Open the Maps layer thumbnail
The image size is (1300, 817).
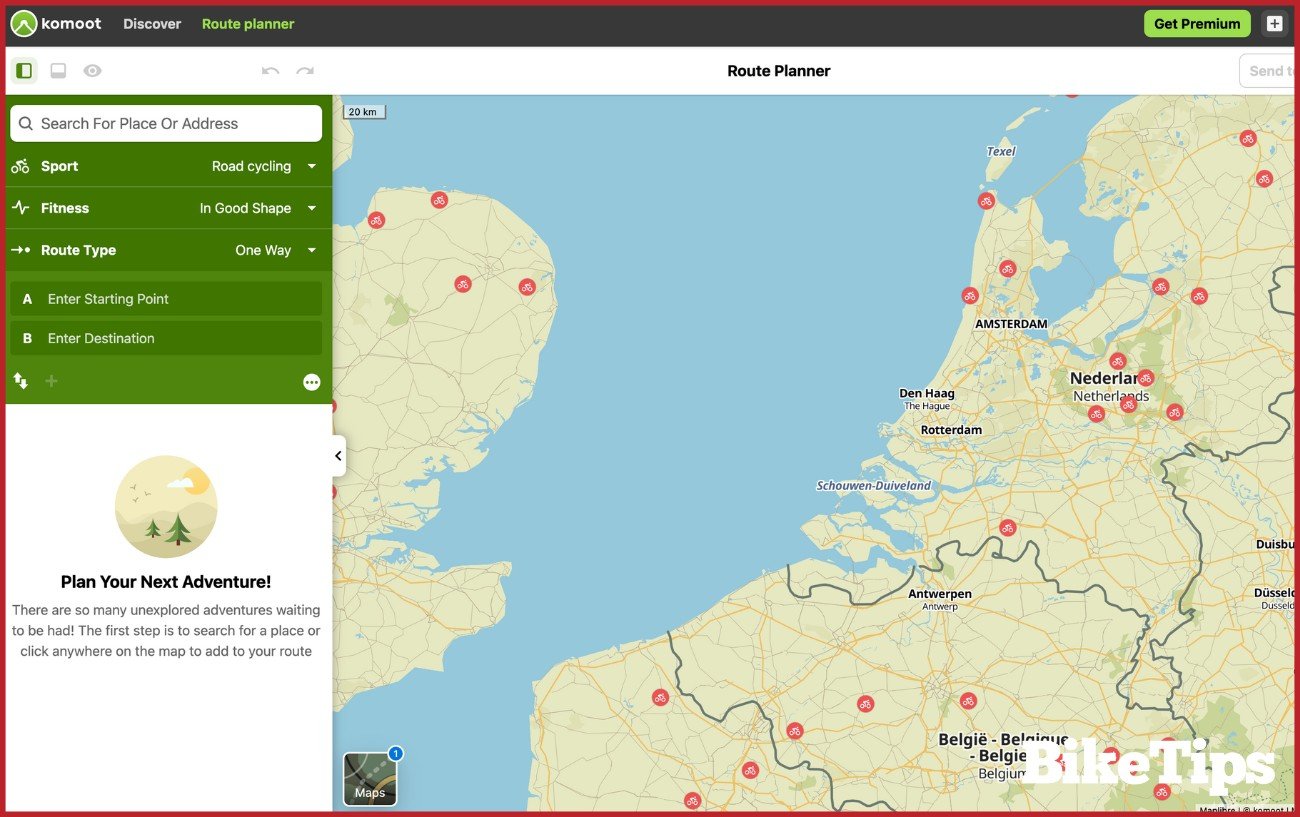(370, 779)
